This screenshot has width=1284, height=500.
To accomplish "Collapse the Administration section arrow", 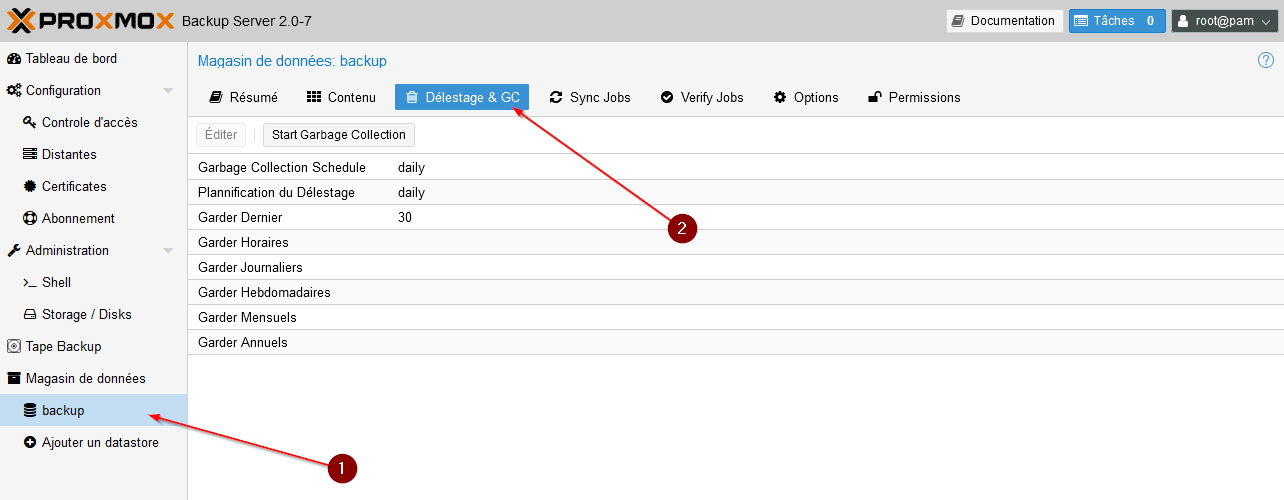I will pyautogui.click(x=168, y=251).
